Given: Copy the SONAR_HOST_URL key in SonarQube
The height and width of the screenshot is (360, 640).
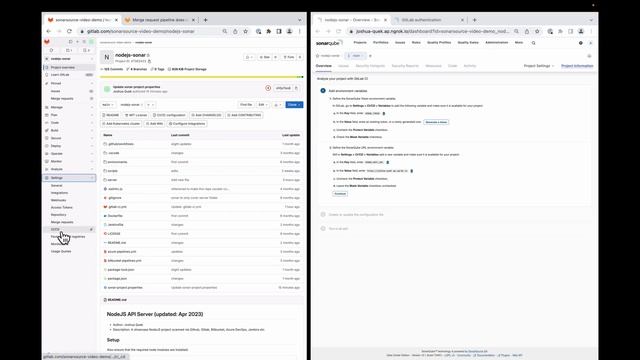Looking at the screenshot, I should 387,162.
